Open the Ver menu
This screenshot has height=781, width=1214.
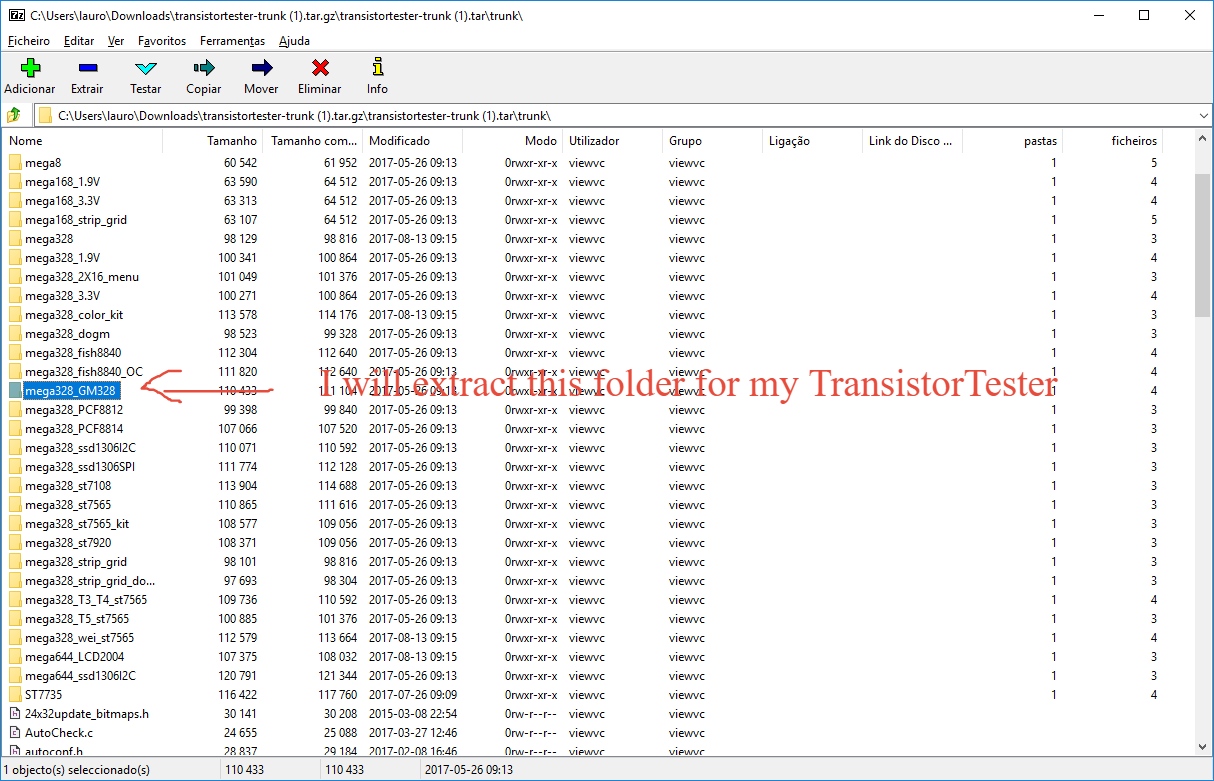(115, 41)
